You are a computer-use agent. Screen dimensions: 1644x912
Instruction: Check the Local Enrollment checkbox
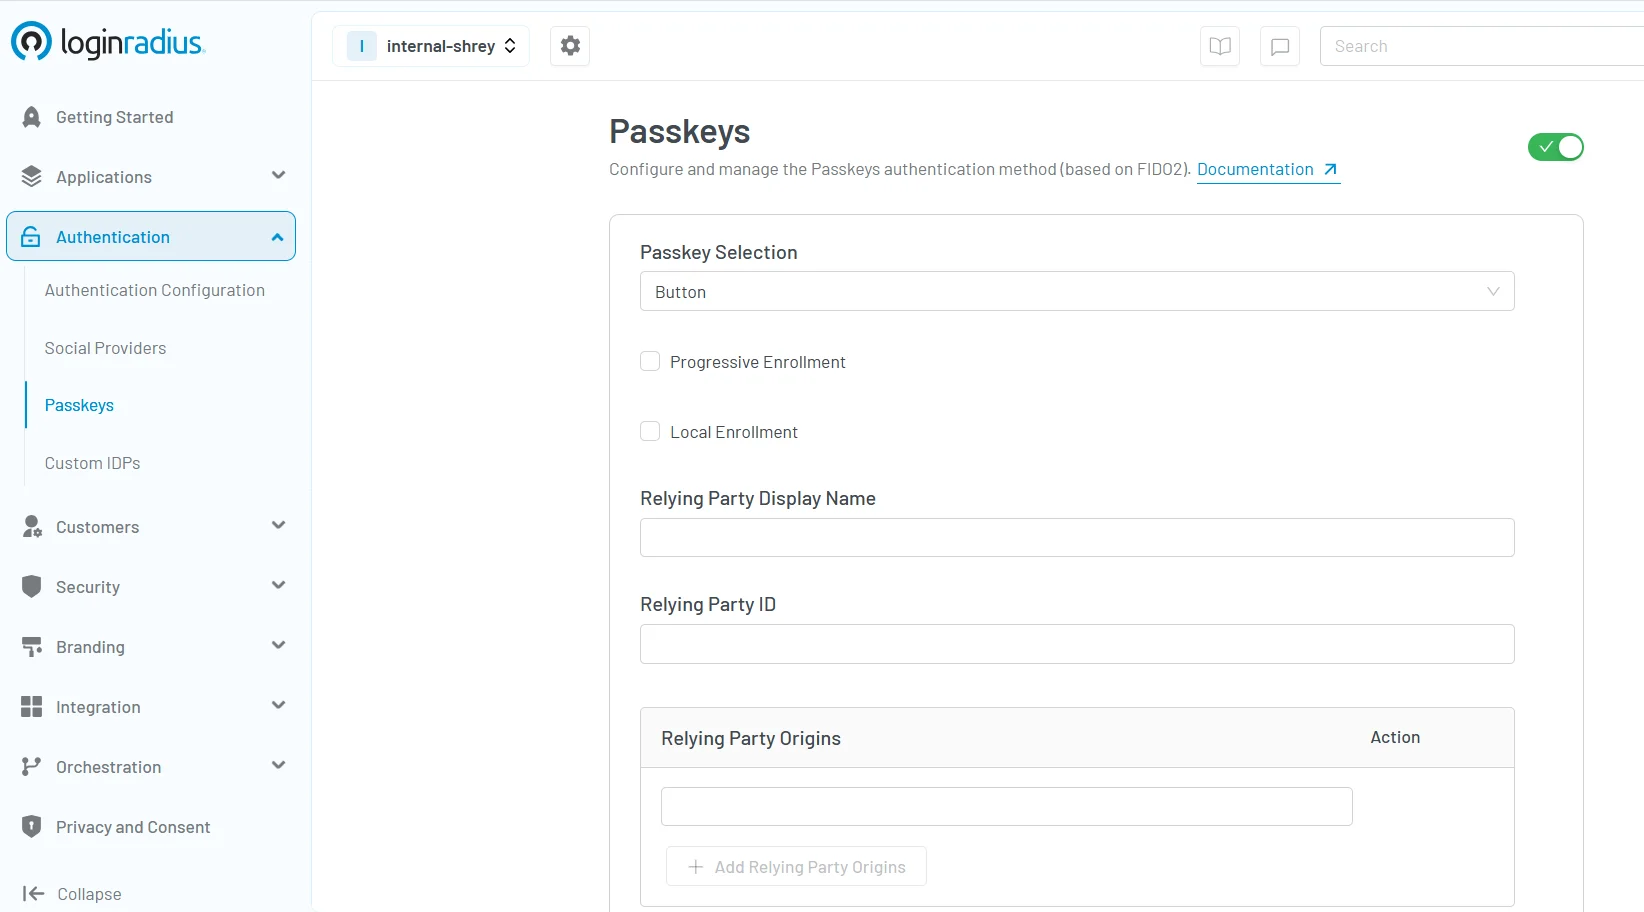(650, 431)
